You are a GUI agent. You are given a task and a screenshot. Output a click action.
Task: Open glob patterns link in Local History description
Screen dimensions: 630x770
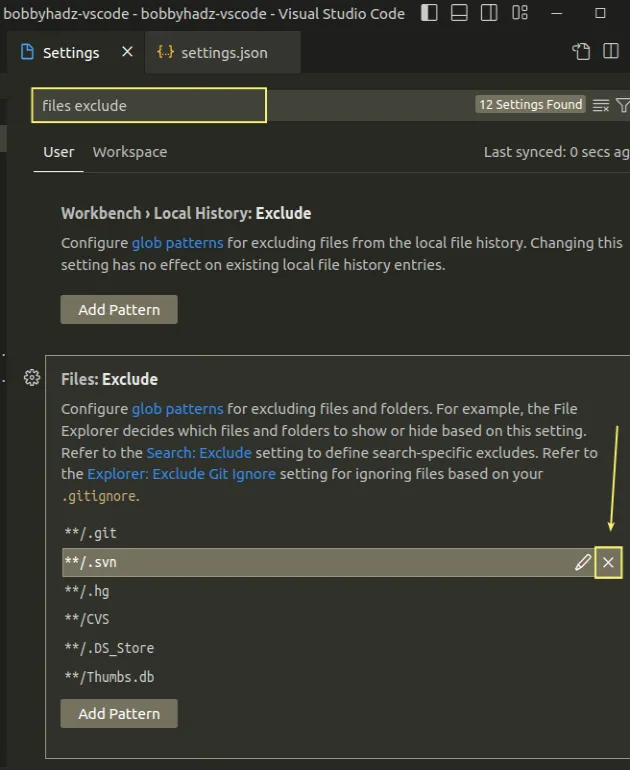pyautogui.click(x=177, y=243)
